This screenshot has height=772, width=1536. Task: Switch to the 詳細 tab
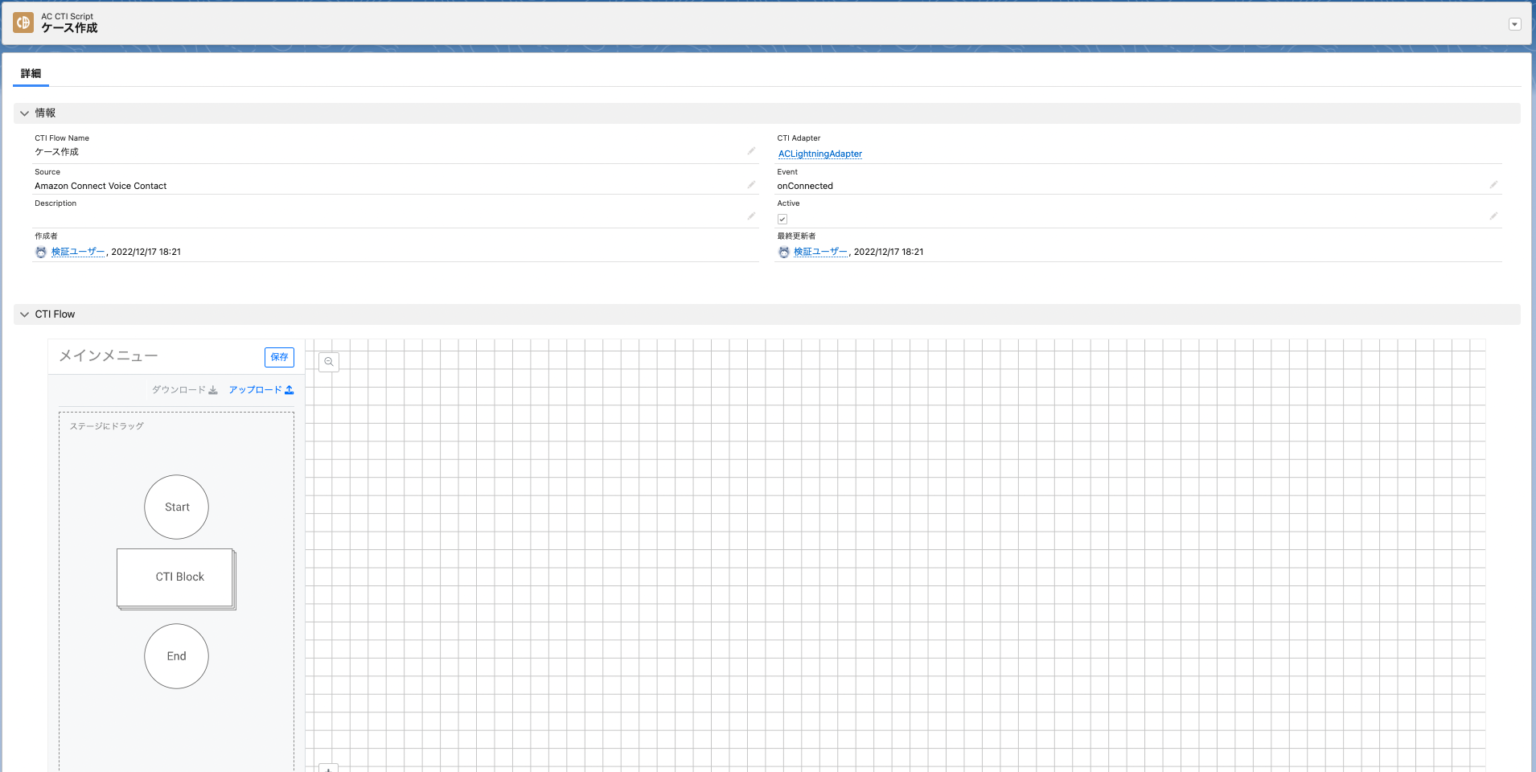pos(29,74)
